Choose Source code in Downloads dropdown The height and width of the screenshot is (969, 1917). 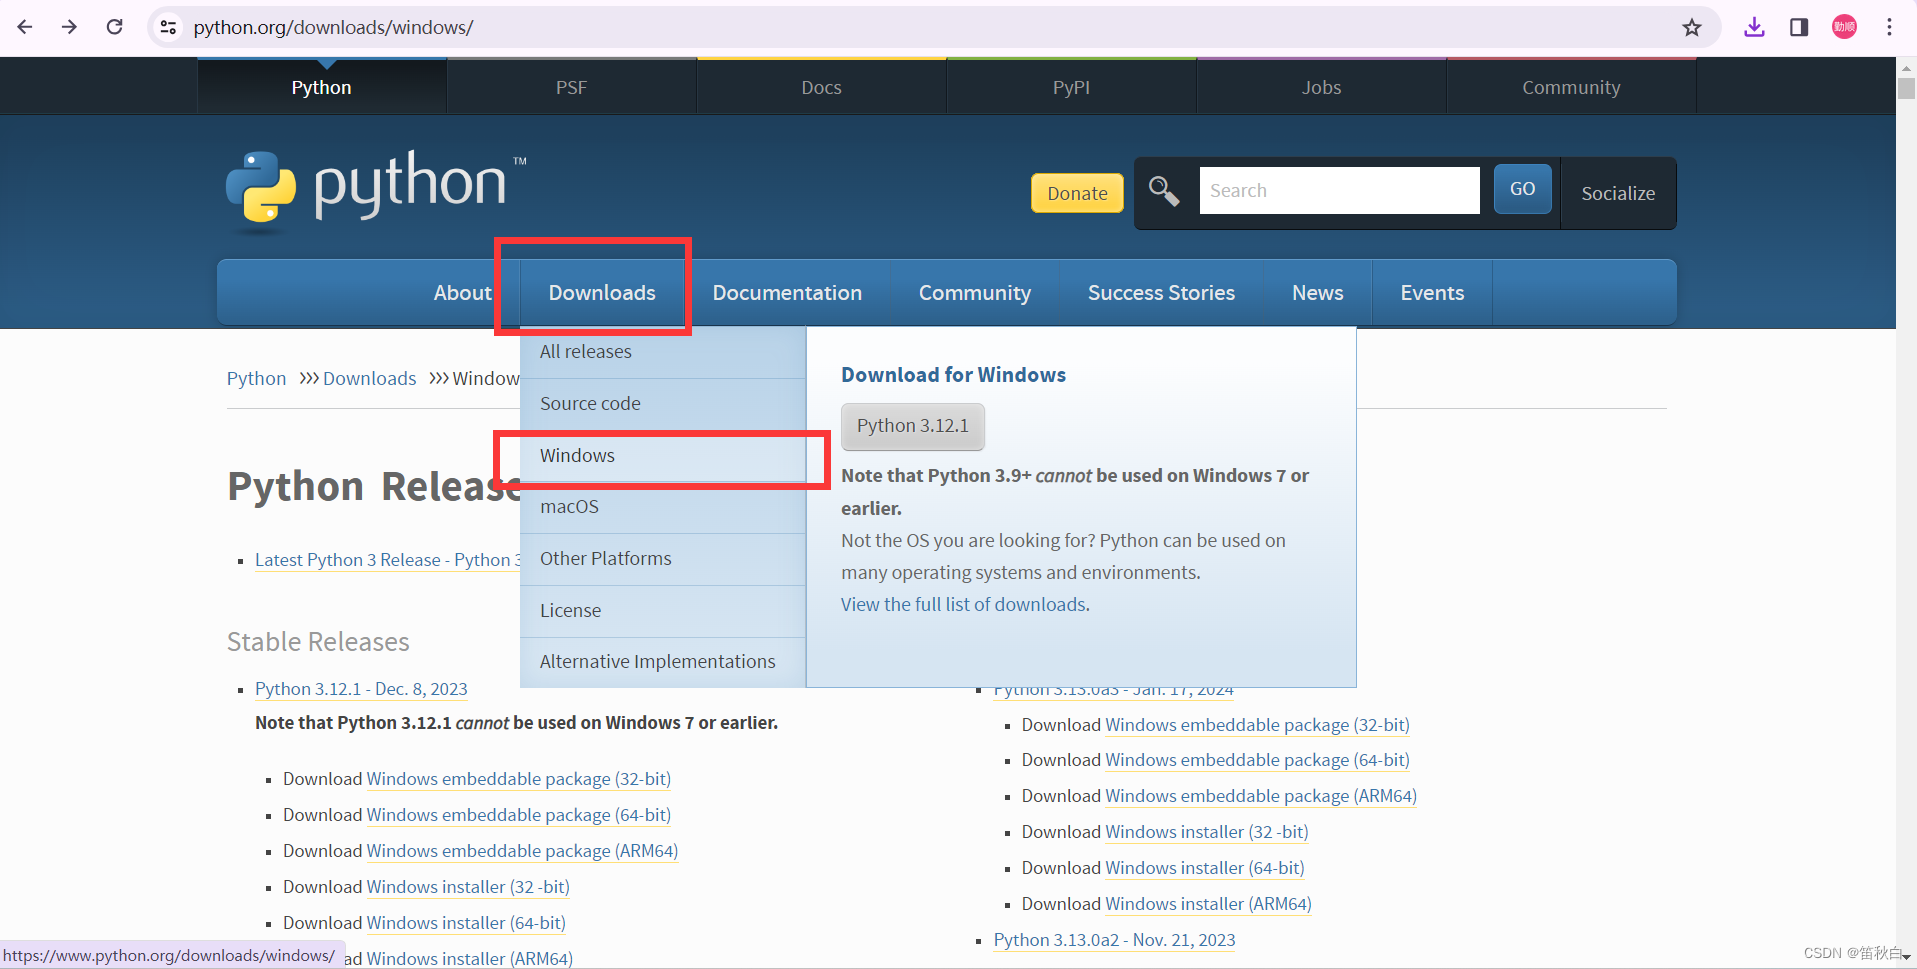tap(663, 404)
